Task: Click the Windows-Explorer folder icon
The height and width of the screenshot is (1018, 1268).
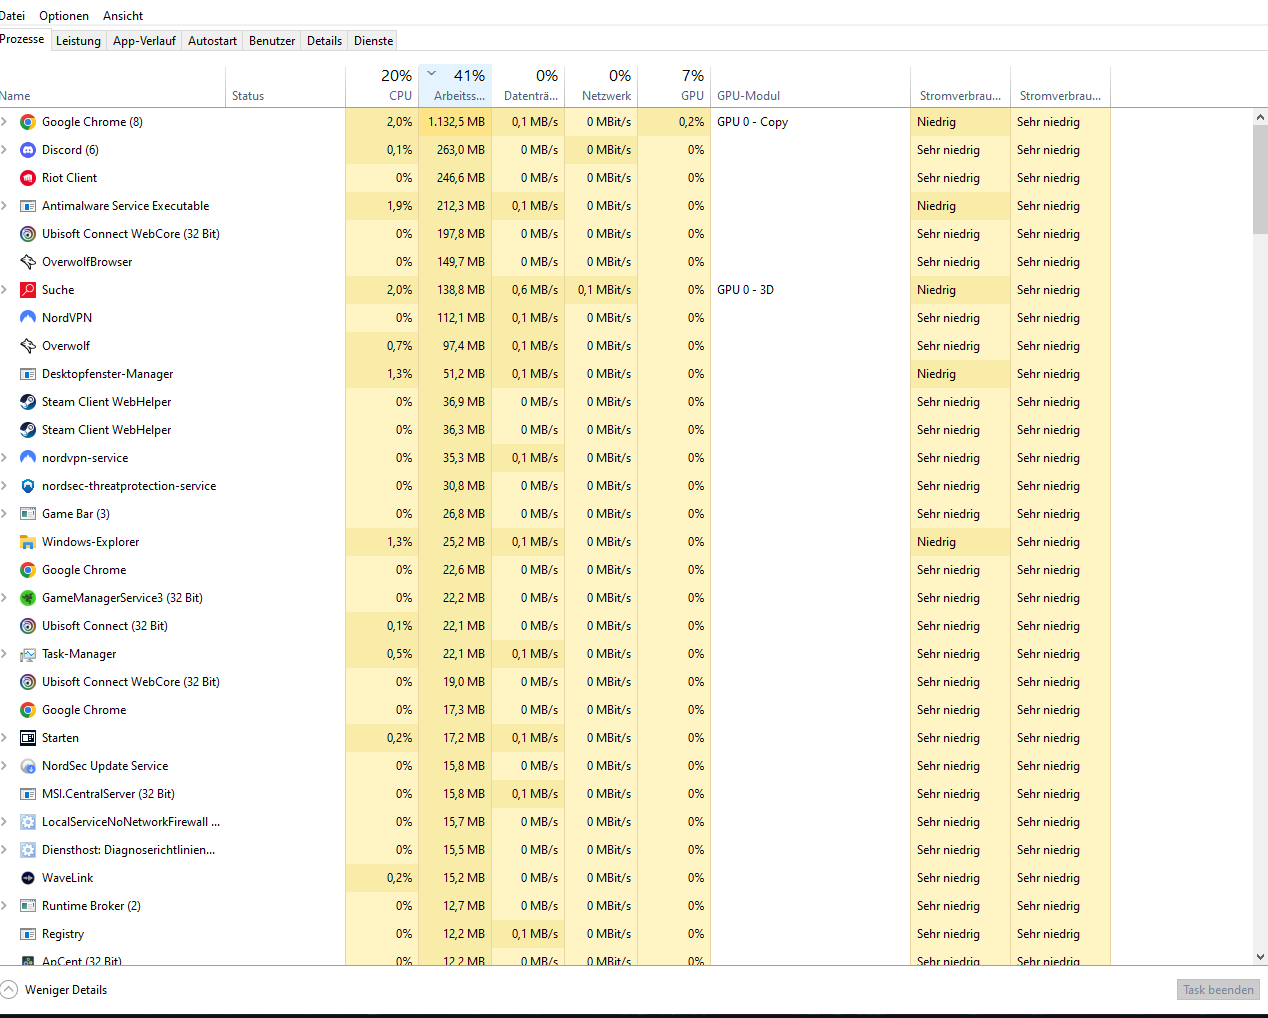Action: coord(28,542)
